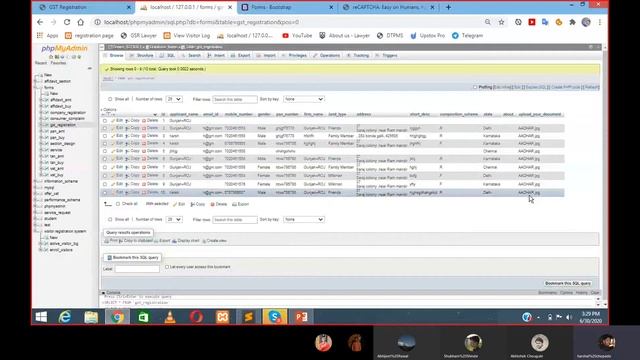Reload the current phpMyAdmin page
640x360 pixels.
[x=67, y=22]
